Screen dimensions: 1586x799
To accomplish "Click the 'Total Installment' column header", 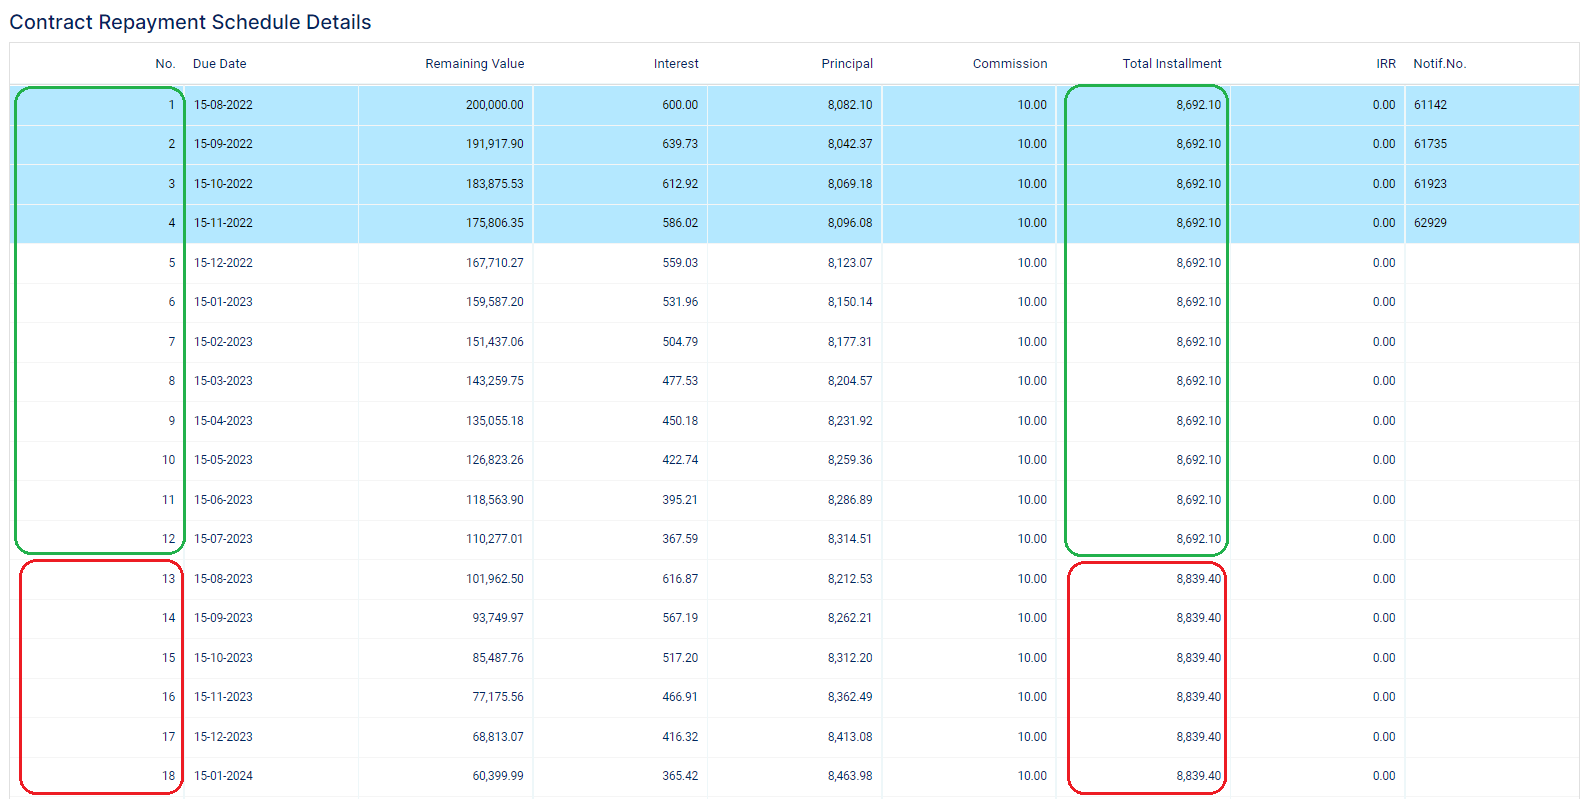I will coord(1171,64).
